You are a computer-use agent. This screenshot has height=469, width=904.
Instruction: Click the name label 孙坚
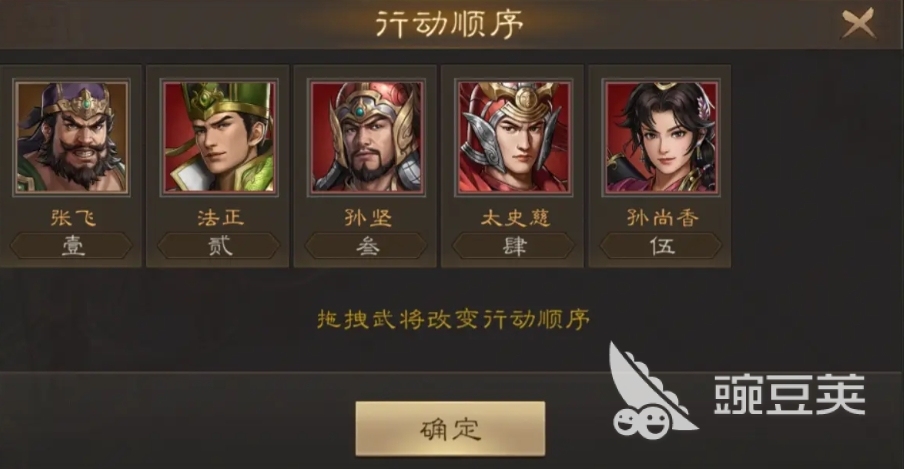pyautogui.click(x=368, y=217)
